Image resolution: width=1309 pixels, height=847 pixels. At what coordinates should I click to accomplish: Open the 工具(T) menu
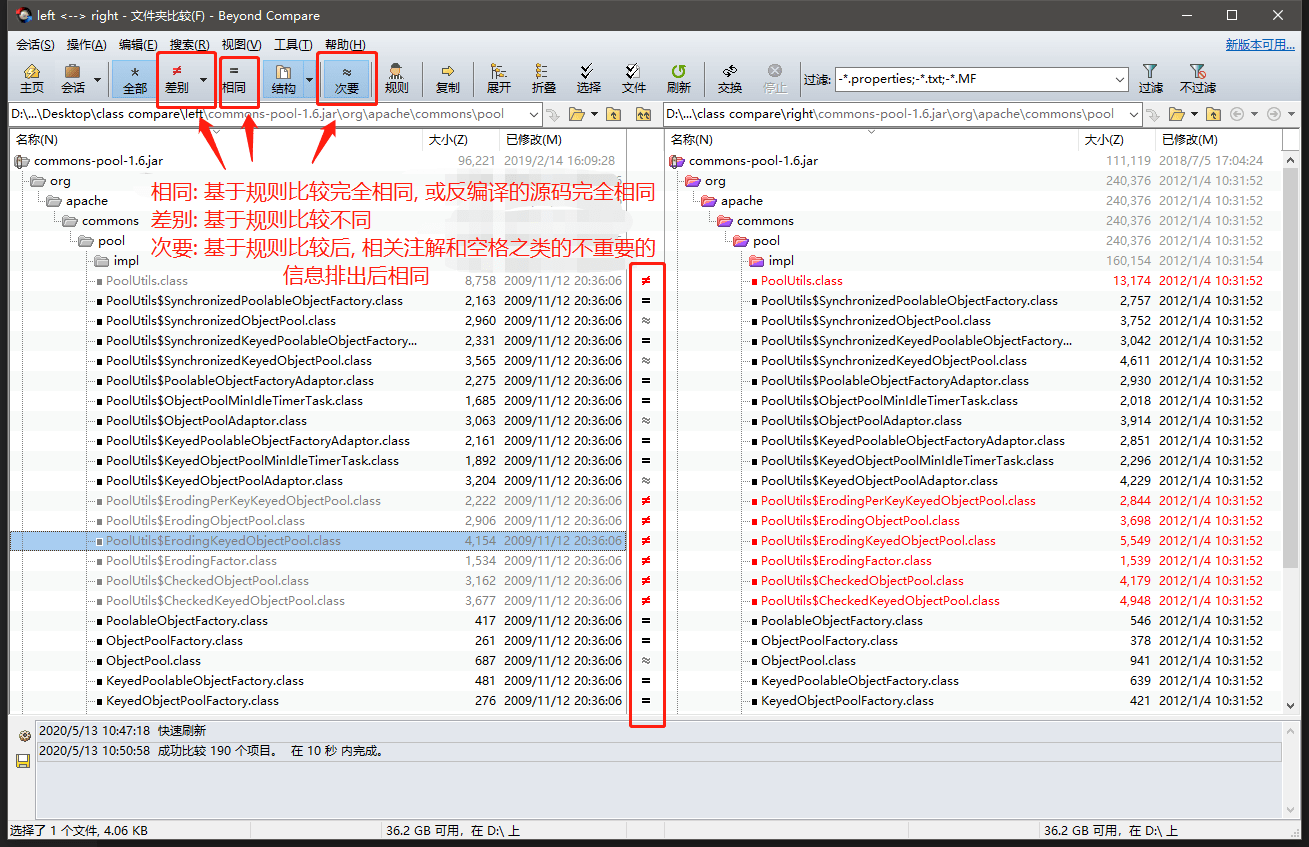tap(293, 45)
